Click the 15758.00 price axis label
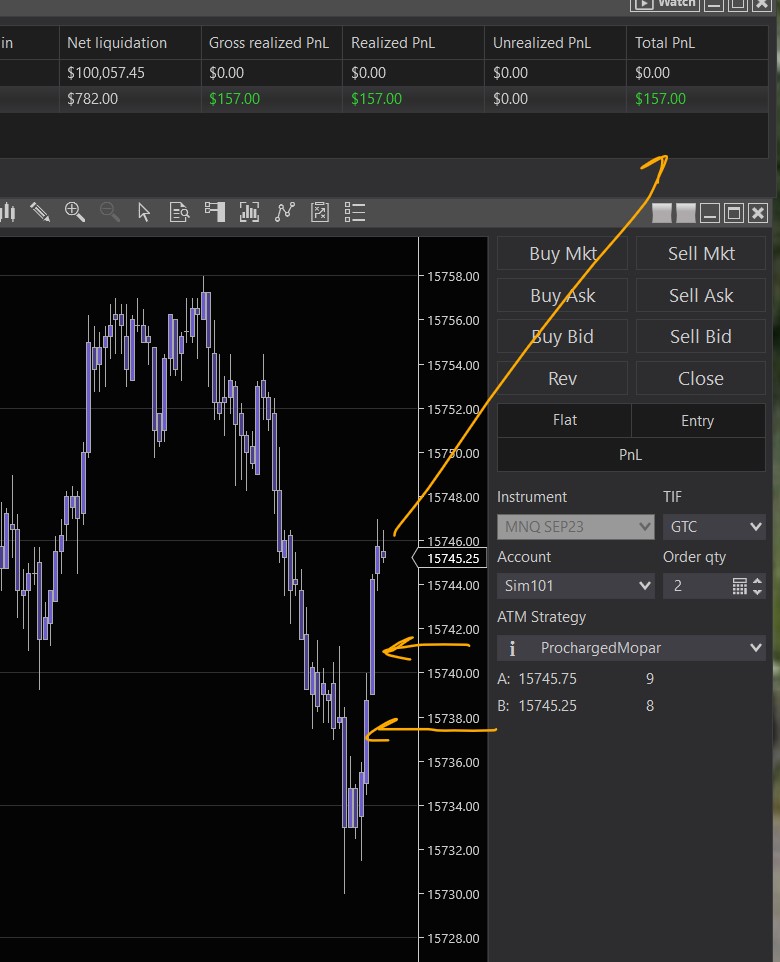This screenshot has width=780, height=962. pos(453,276)
